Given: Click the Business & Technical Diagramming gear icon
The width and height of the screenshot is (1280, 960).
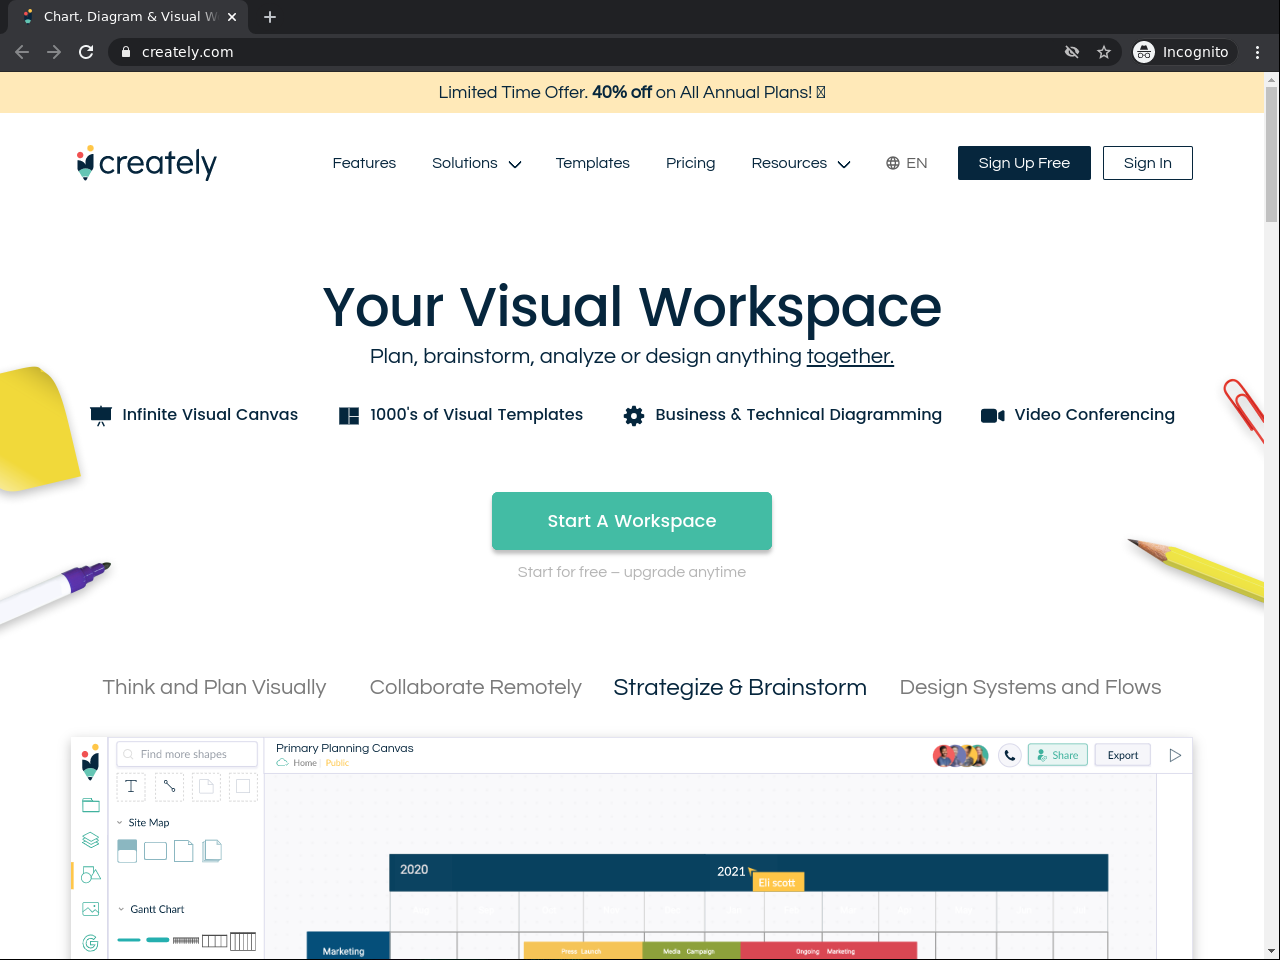Looking at the screenshot, I should [x=634, y=415].
